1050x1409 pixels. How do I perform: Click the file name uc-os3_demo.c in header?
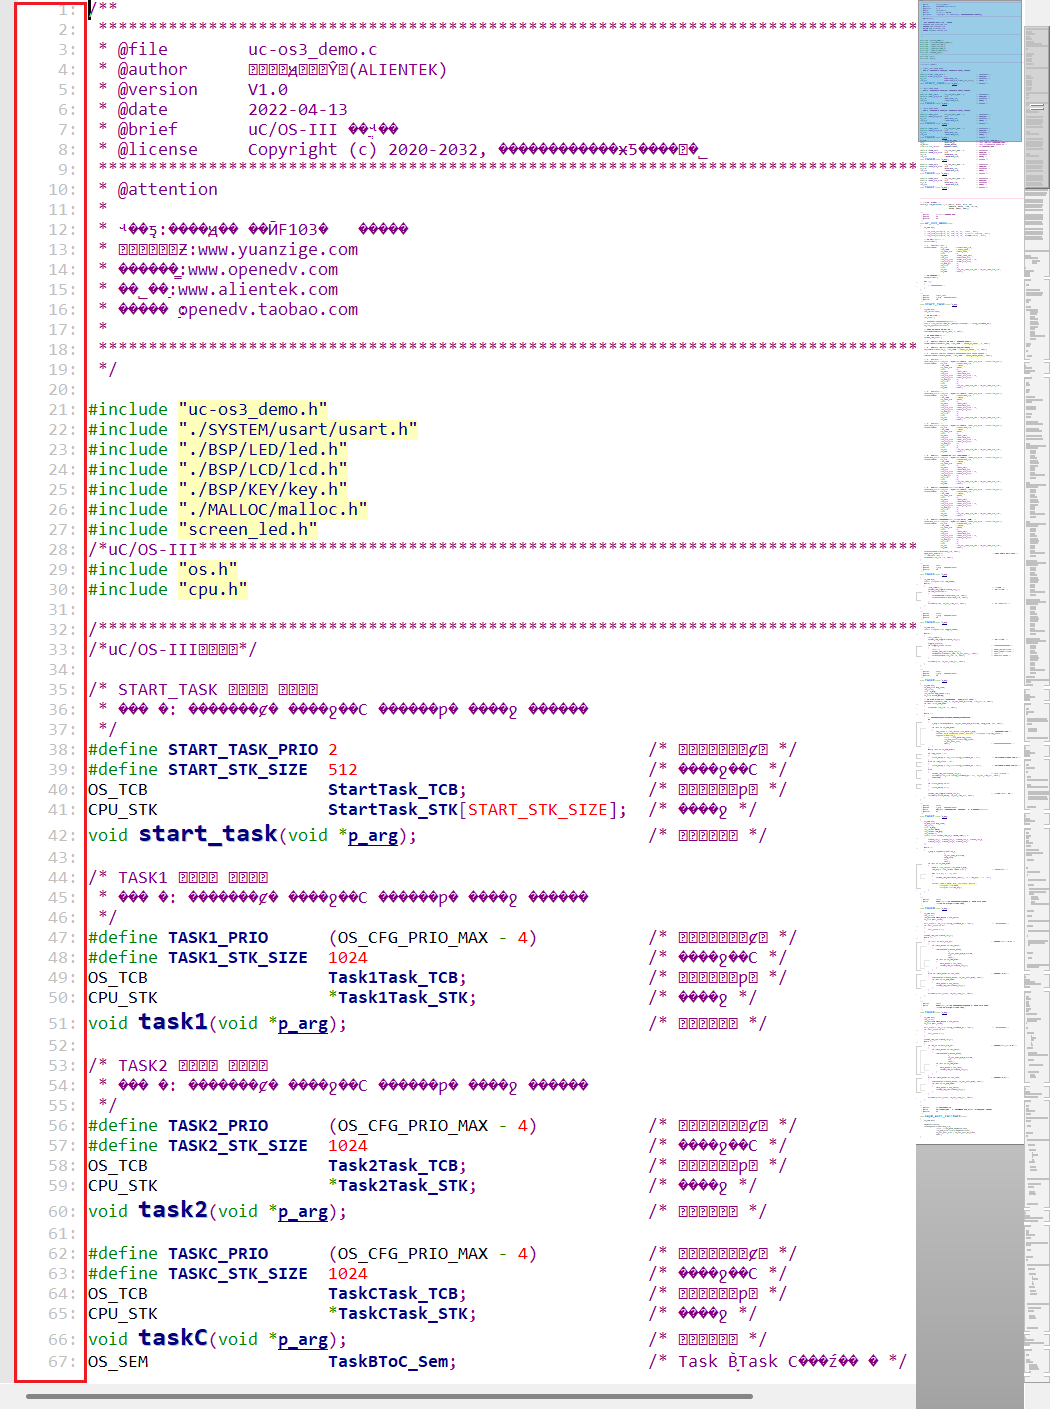point(313,49)
